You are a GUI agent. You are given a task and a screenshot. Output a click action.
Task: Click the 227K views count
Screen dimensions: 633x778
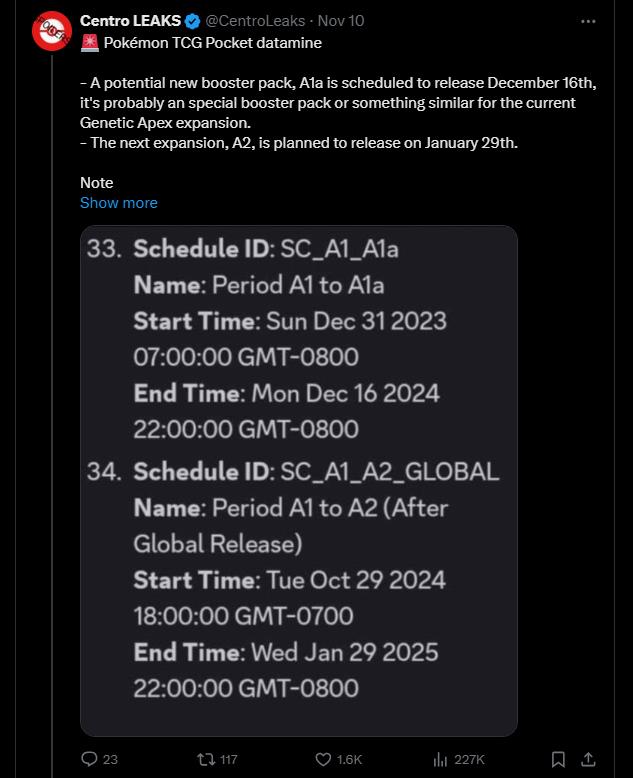(469, 760)
